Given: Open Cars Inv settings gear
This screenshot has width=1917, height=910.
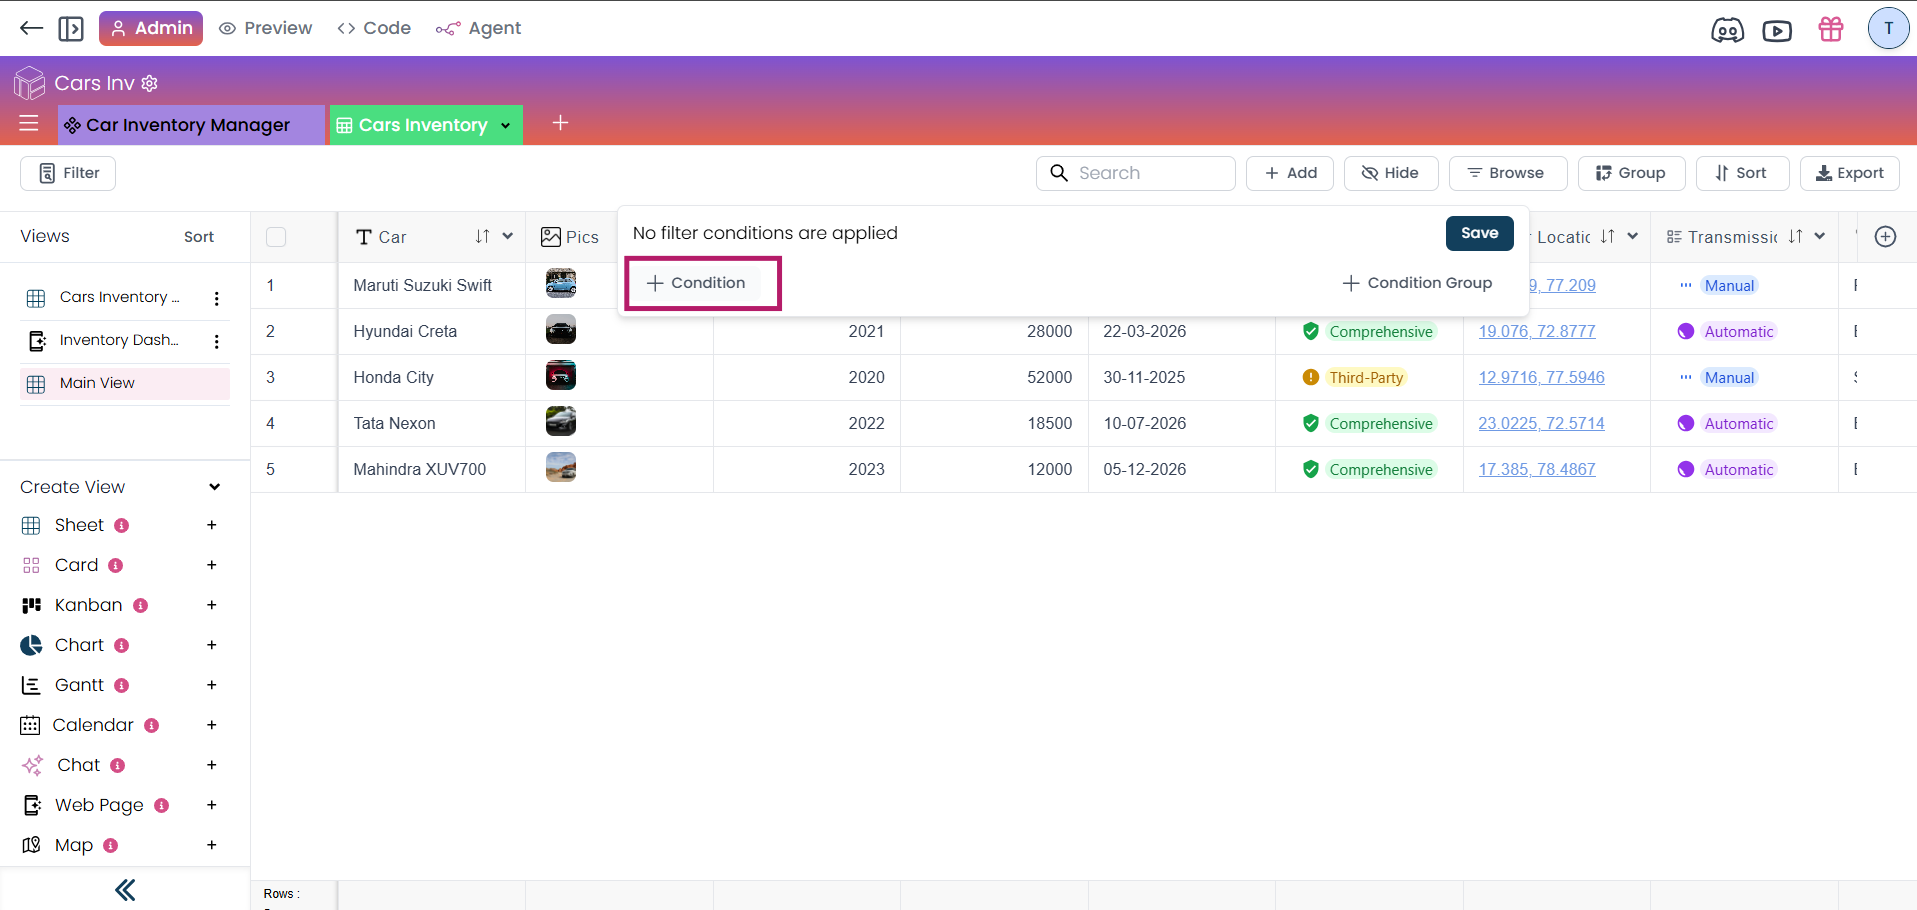Looking at the screenshot, I should coord(150,83).
